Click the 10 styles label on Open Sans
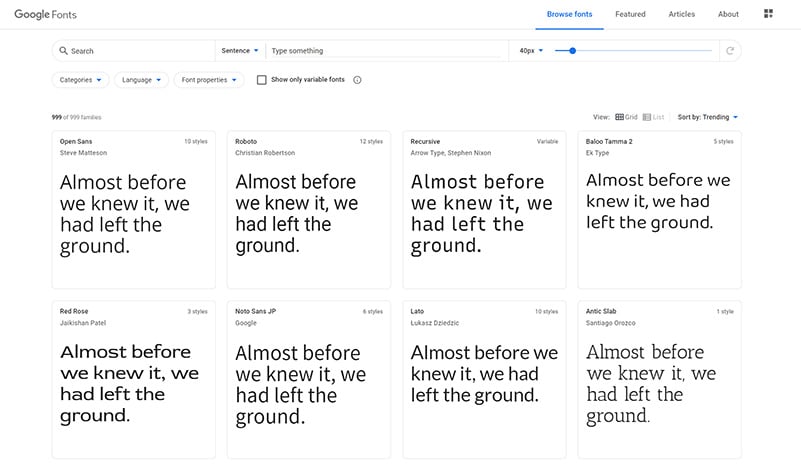Image resolution: width=801 pixels, height=464 pixels. 196,142
